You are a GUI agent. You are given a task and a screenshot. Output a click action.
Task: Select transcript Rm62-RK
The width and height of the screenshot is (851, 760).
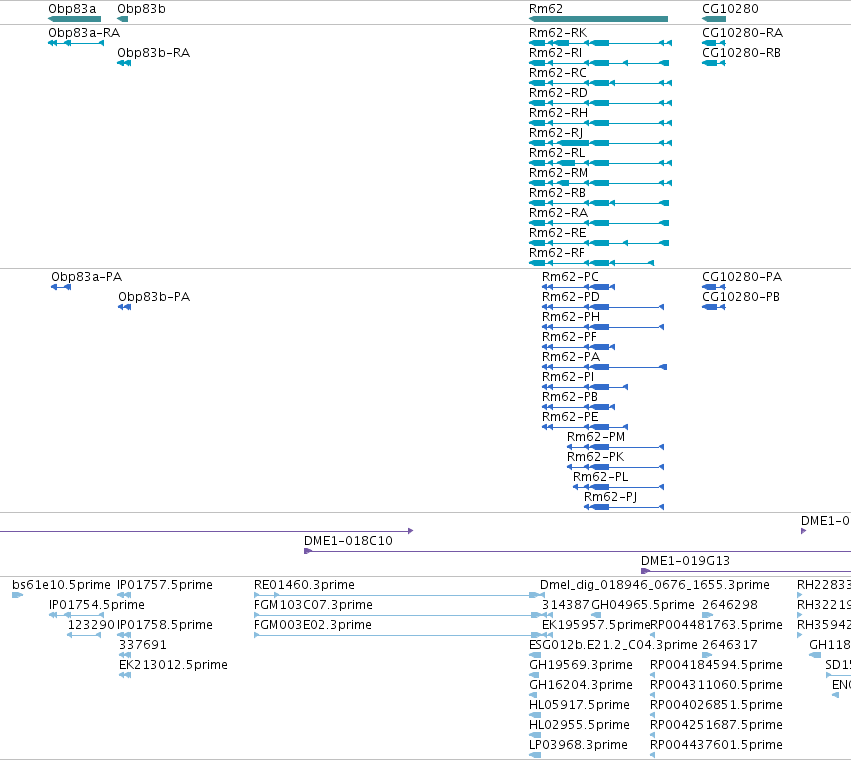[x=600, y=43]
